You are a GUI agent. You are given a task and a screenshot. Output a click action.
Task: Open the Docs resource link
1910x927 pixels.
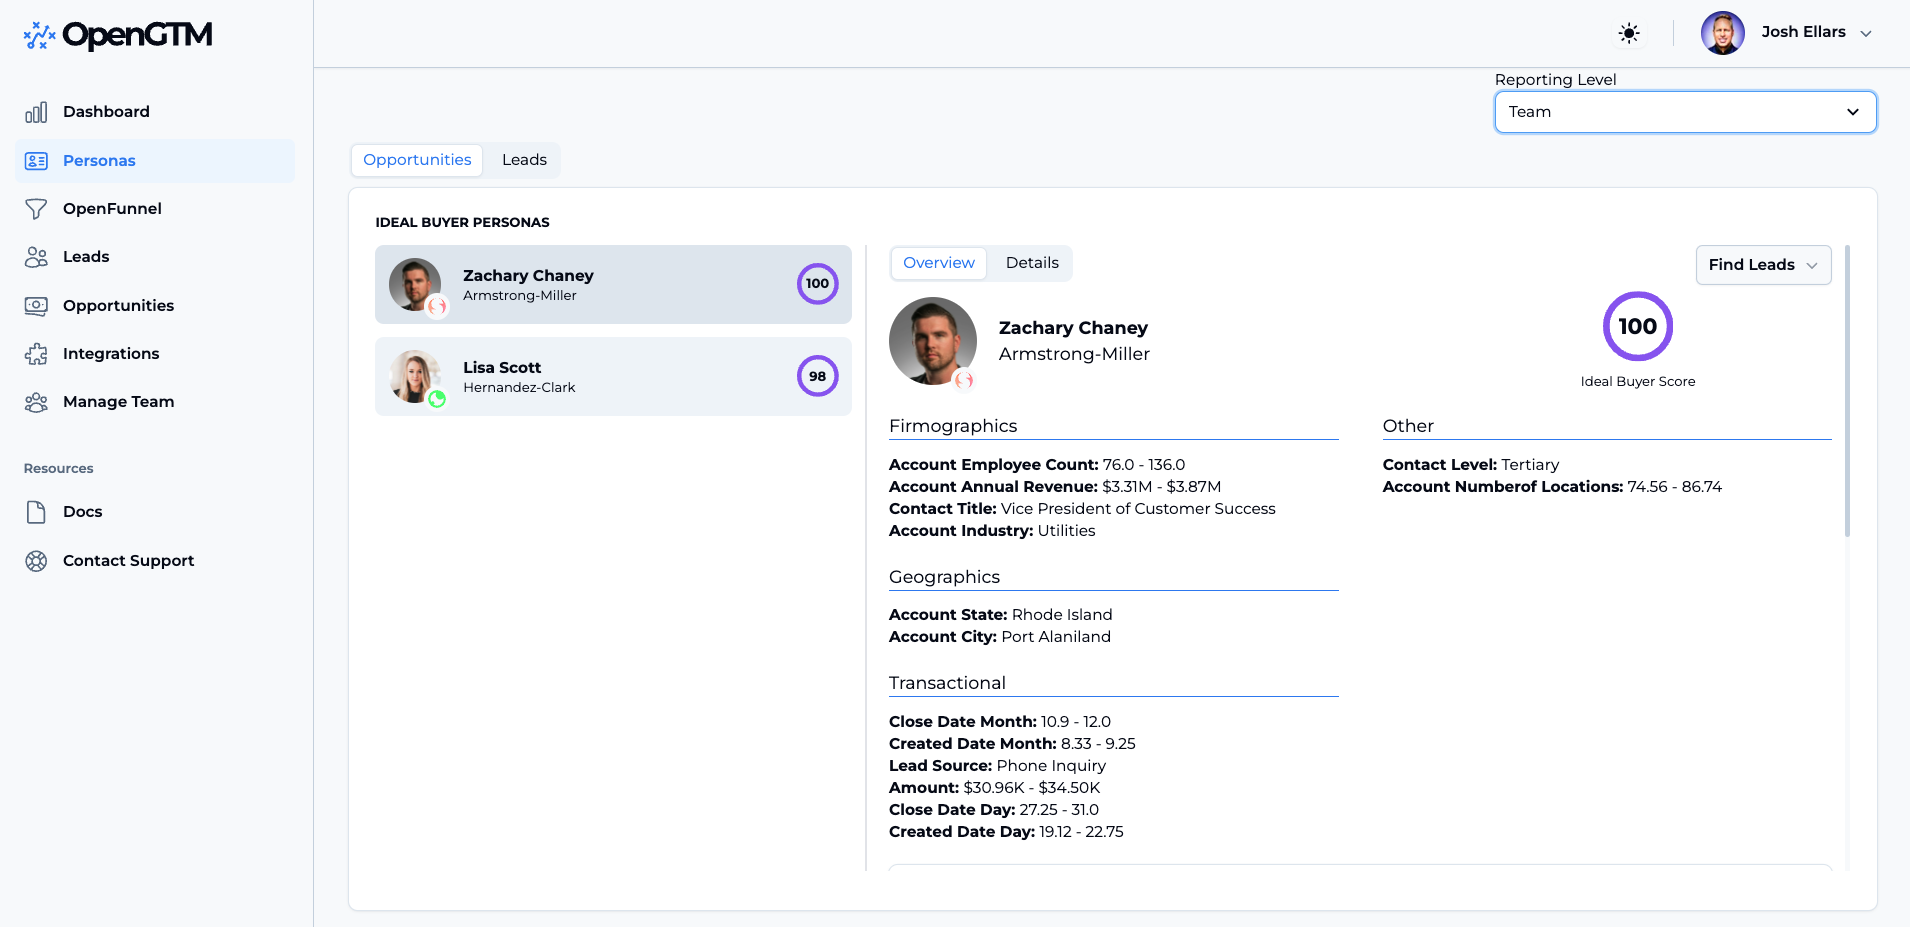point(155,512)
